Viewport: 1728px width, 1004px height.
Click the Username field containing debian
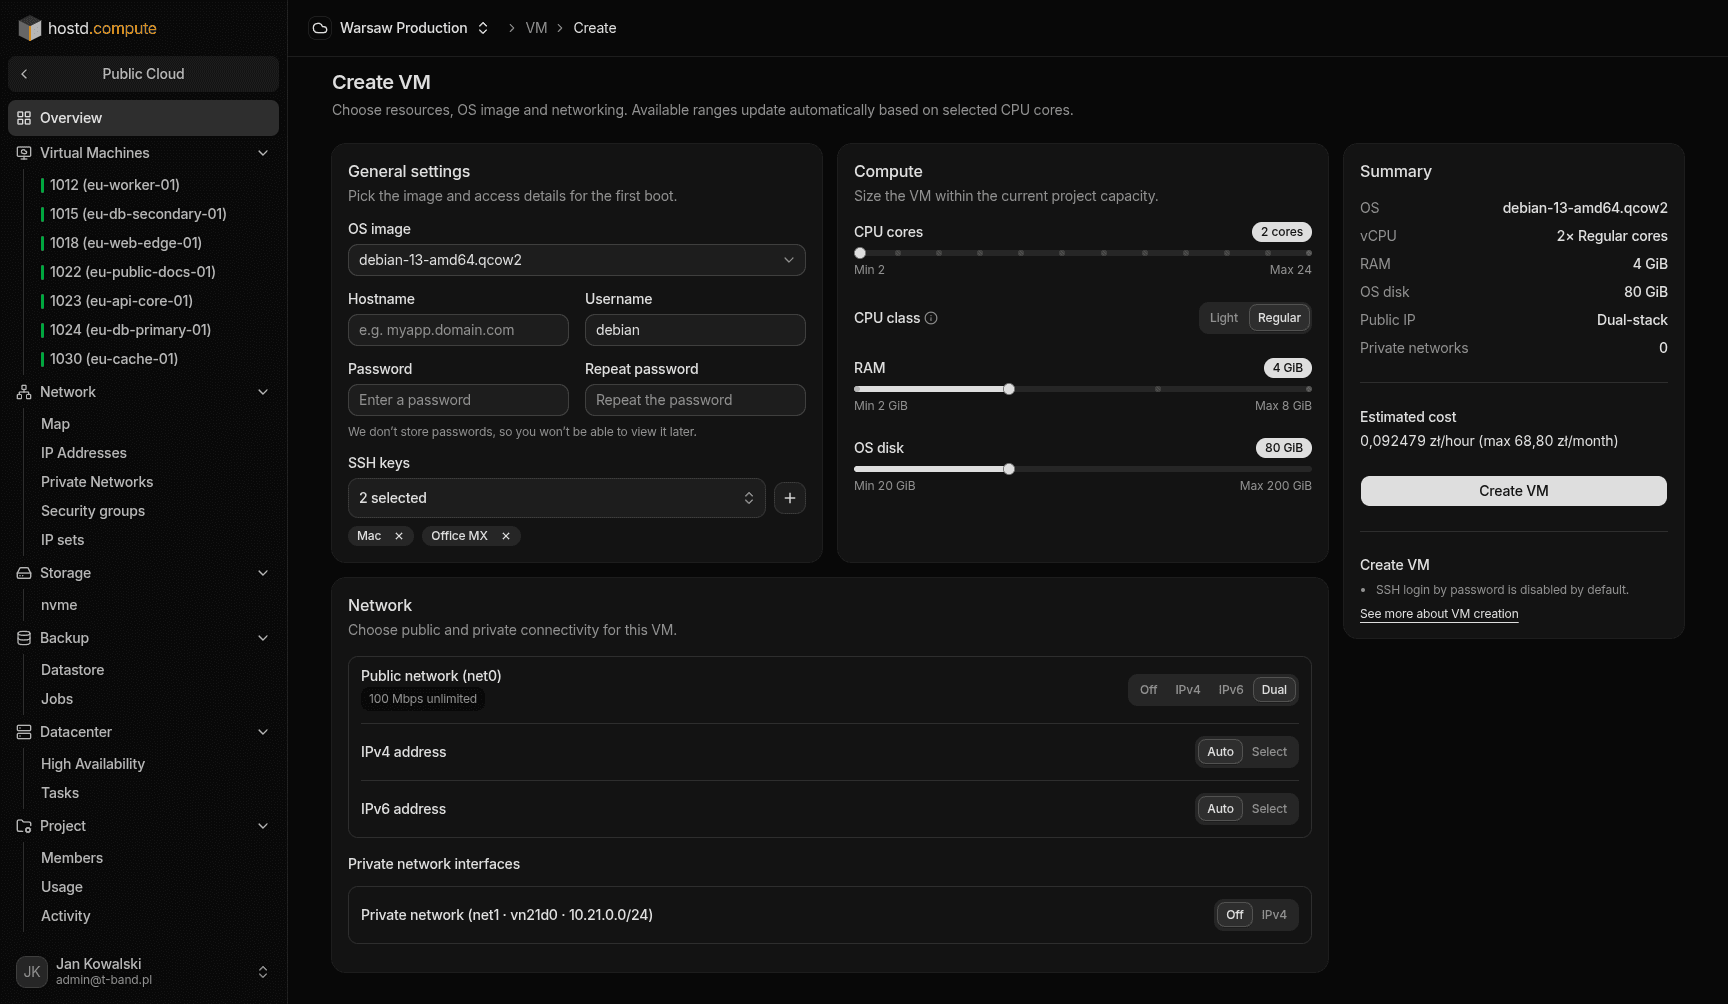tap(695, 330)
